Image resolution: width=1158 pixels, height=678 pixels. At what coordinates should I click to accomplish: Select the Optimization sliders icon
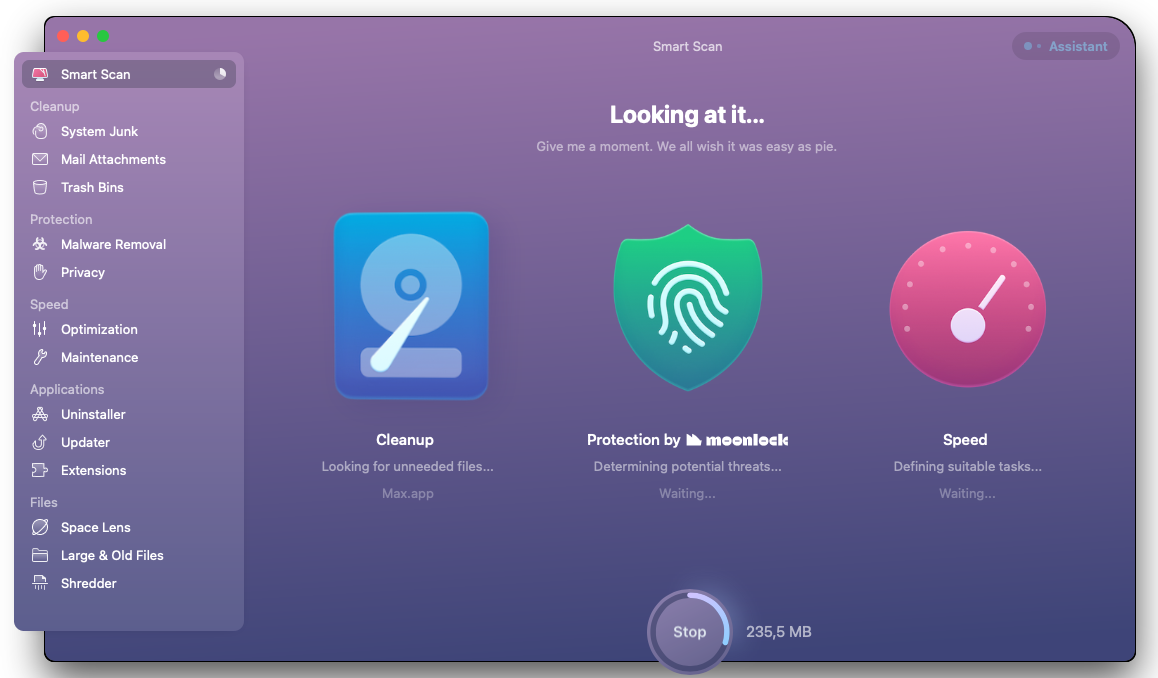(x=40, y=329)
